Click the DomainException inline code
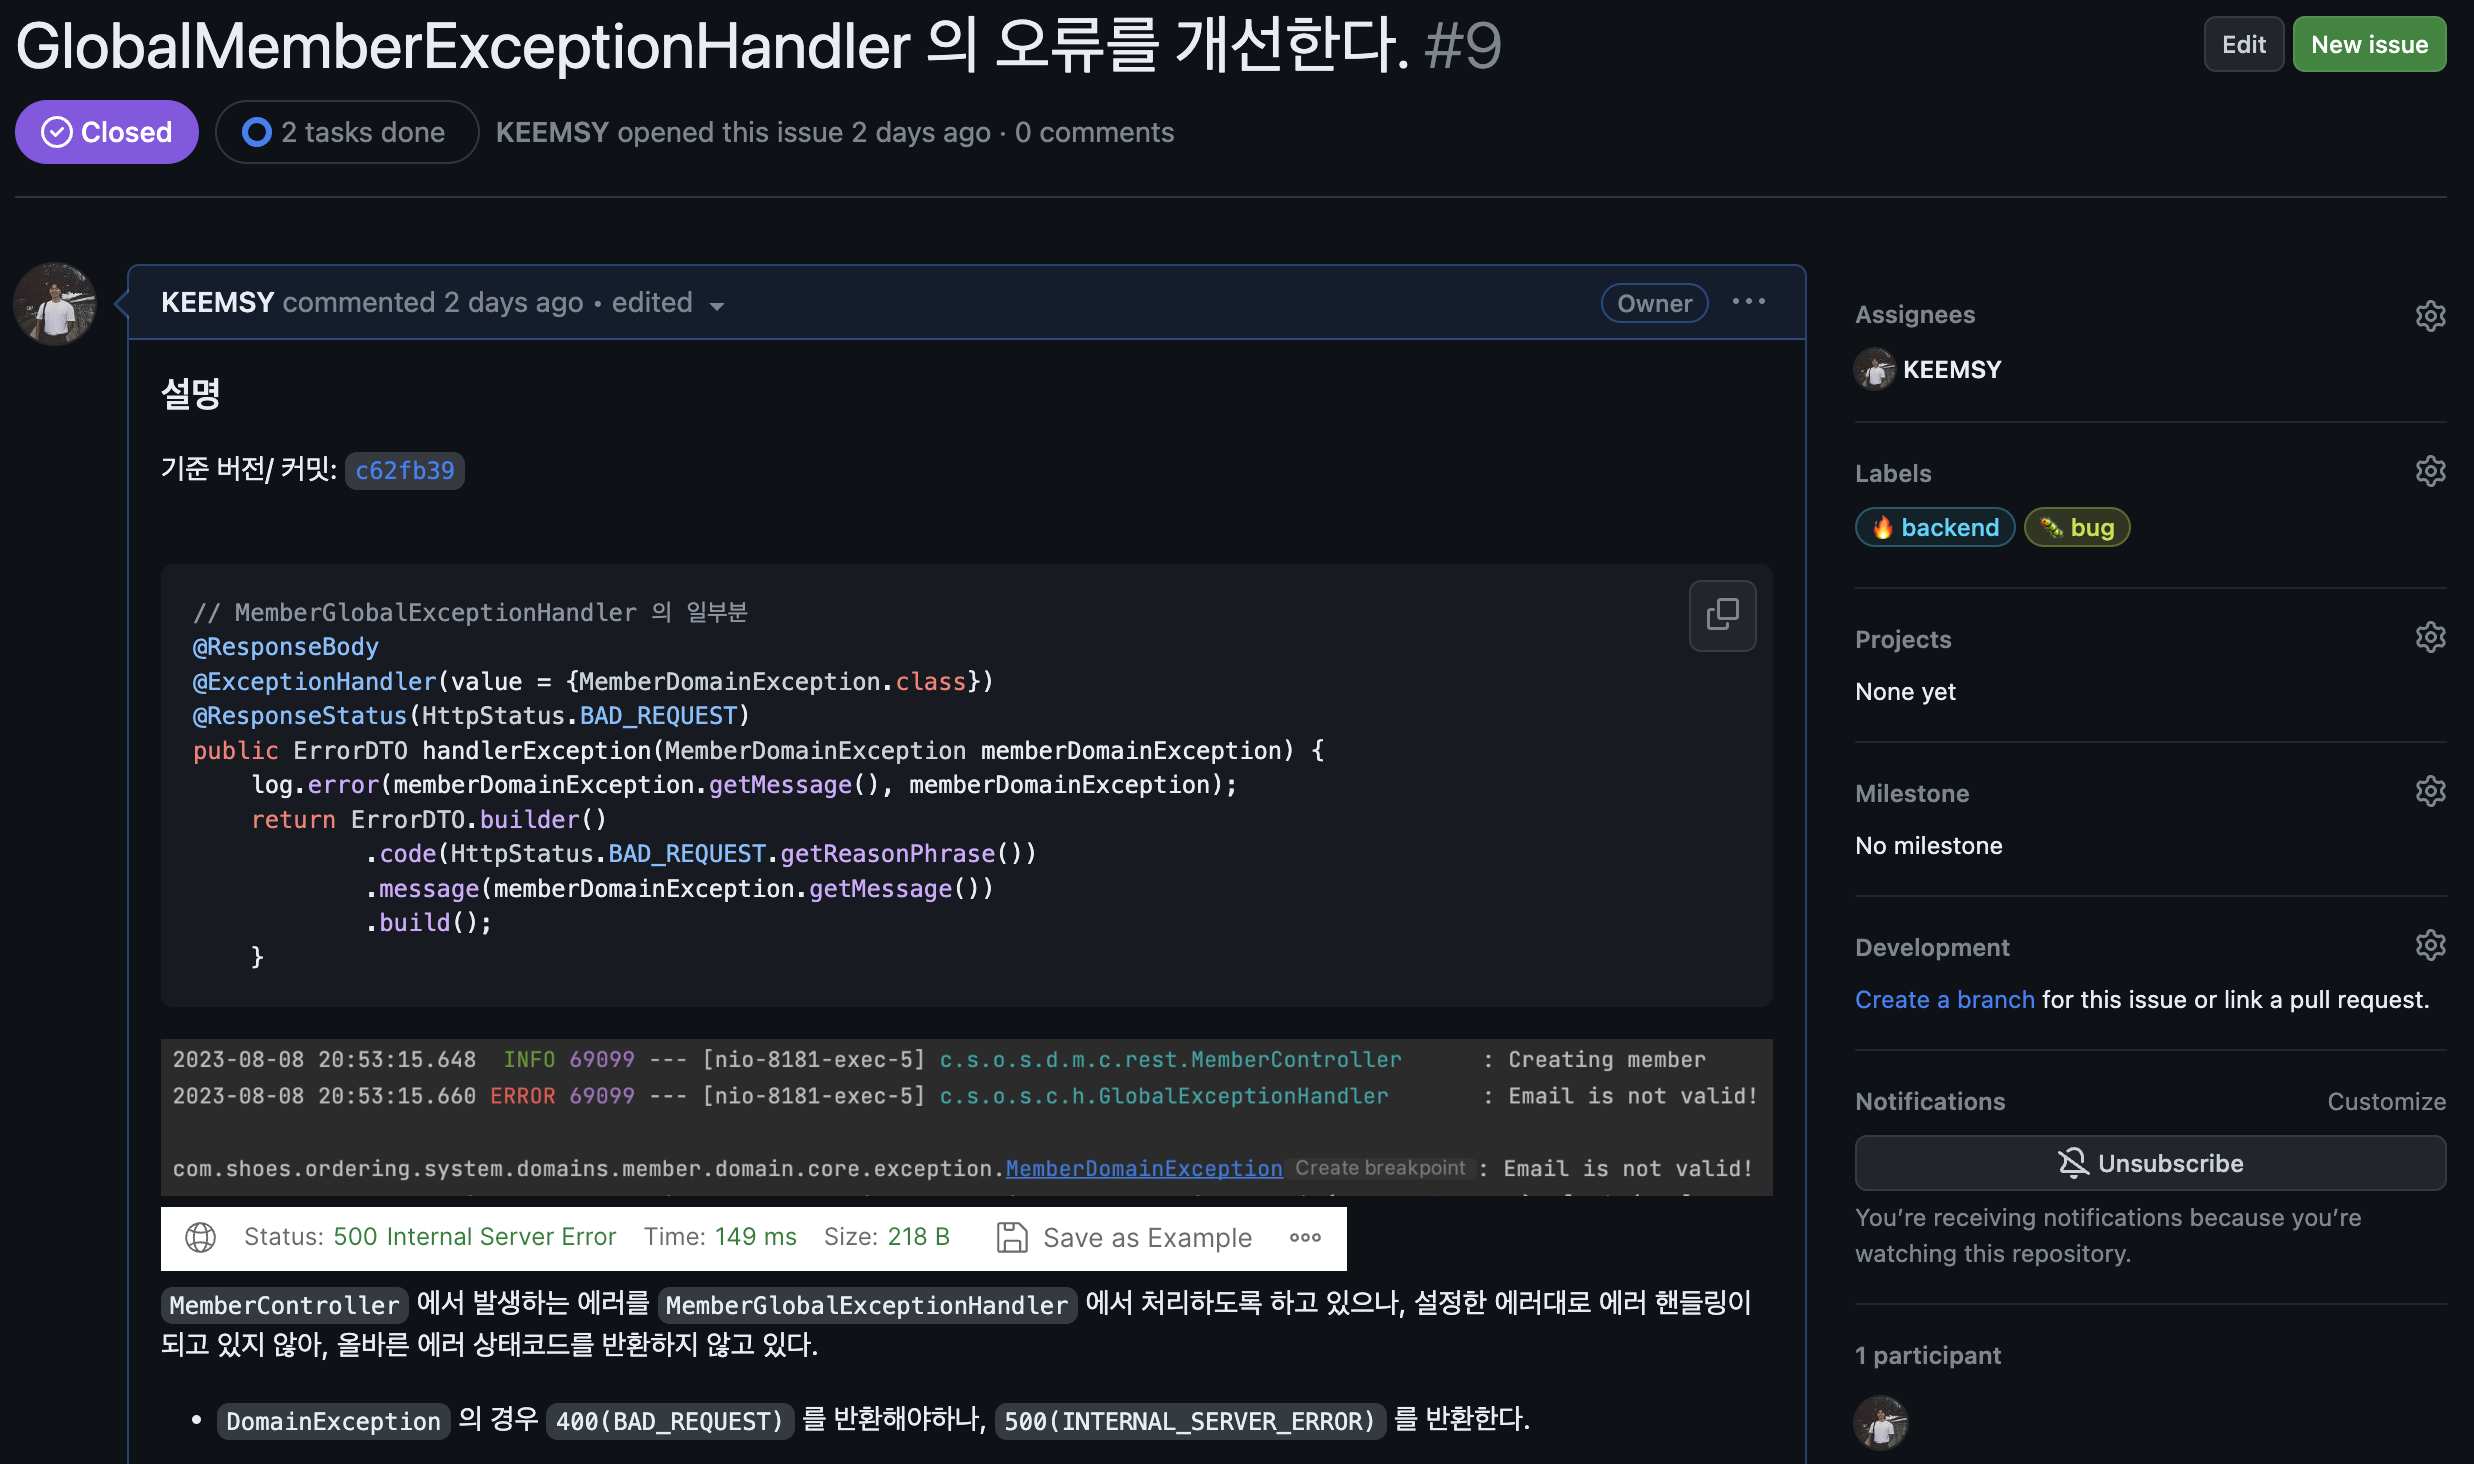 click(333, 1421)
